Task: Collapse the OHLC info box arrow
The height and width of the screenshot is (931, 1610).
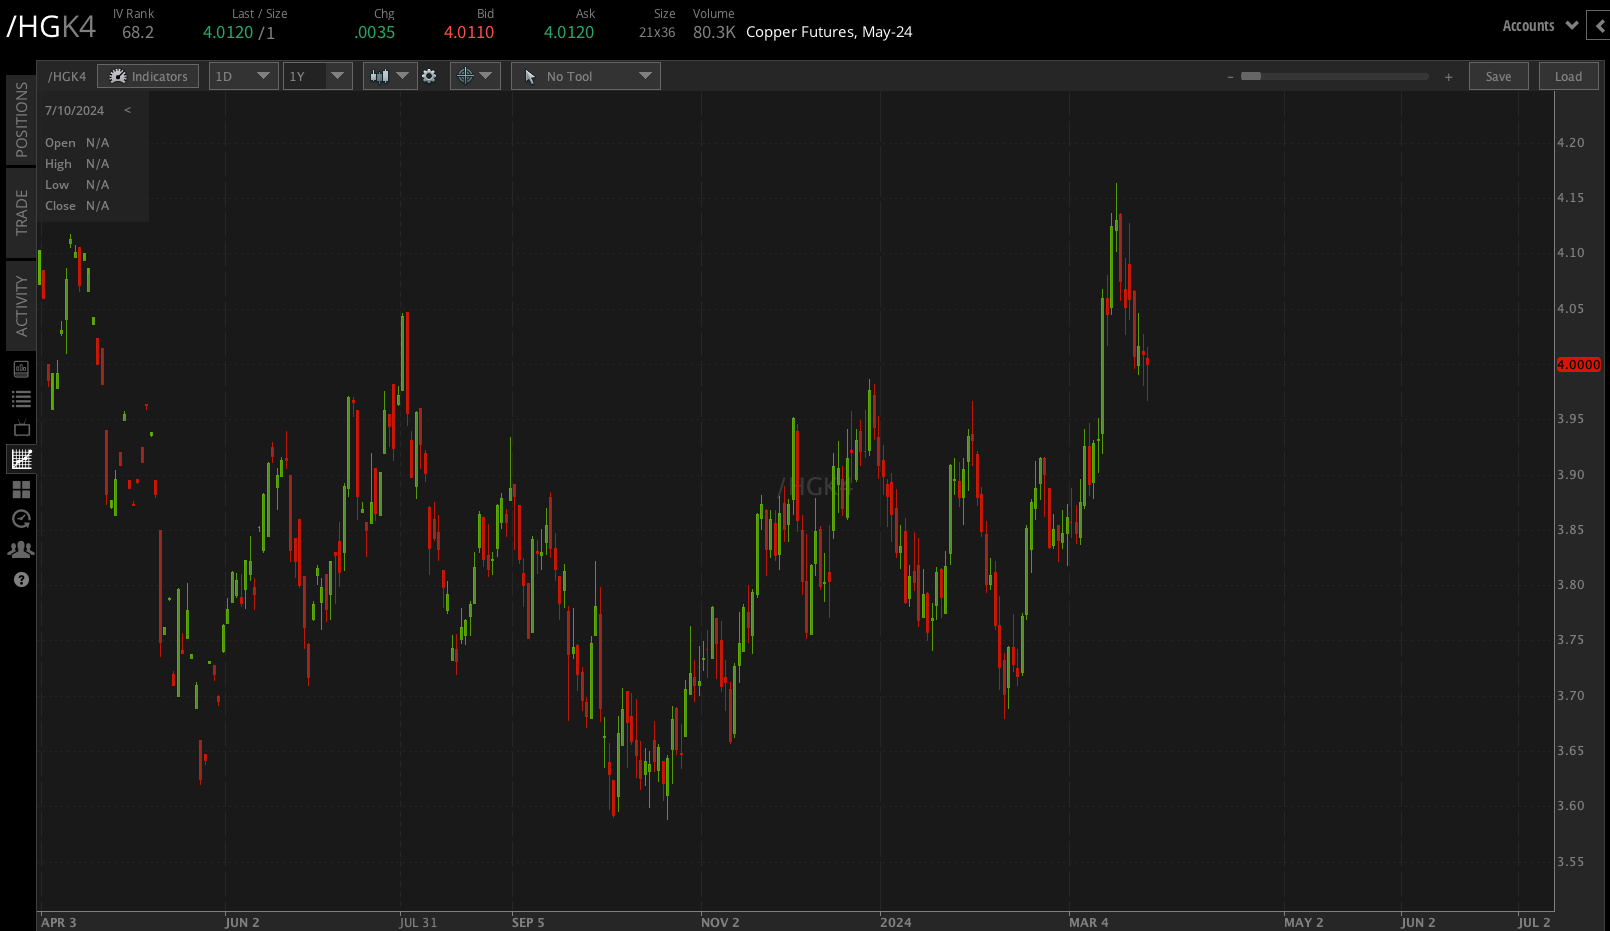Action: [x=128, y=110]
